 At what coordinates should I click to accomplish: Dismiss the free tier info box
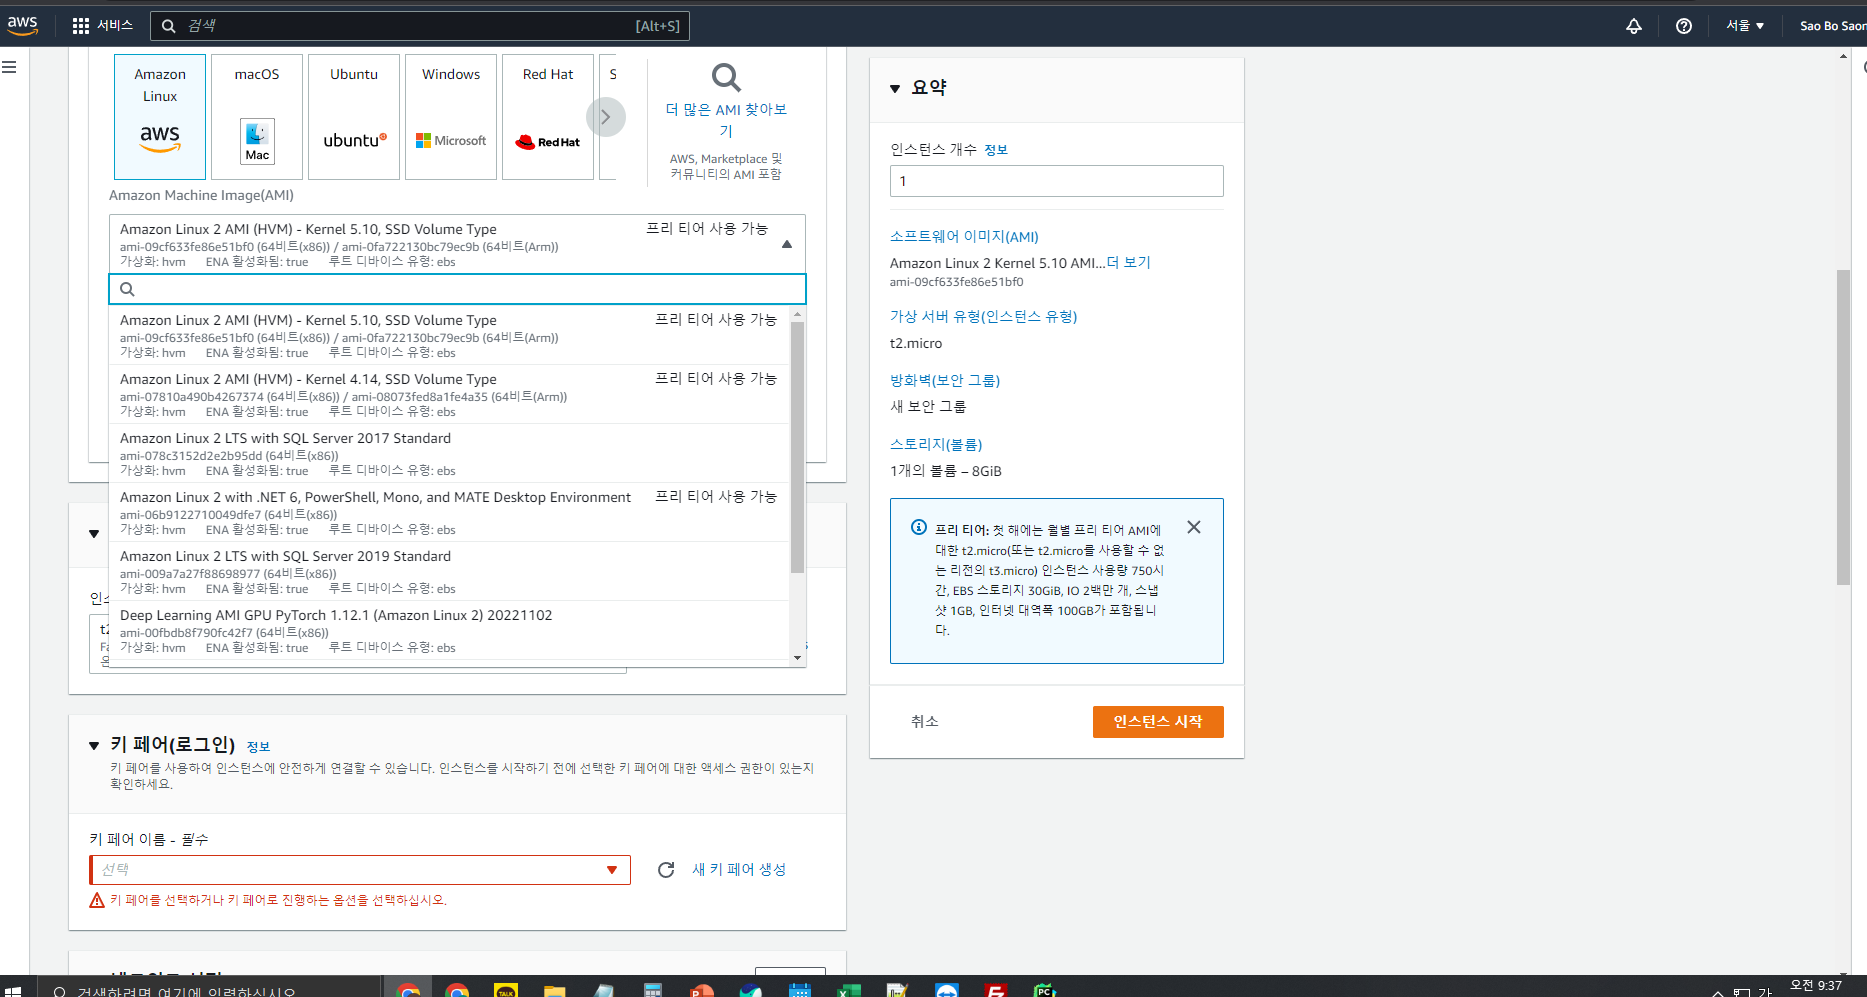pos(1194,527)
